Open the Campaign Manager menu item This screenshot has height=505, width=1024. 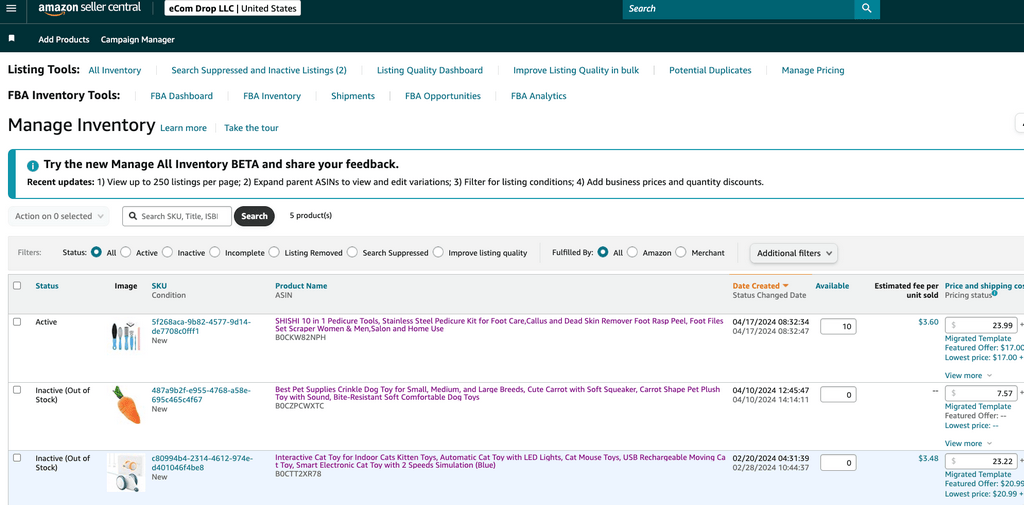click(138, 40)
